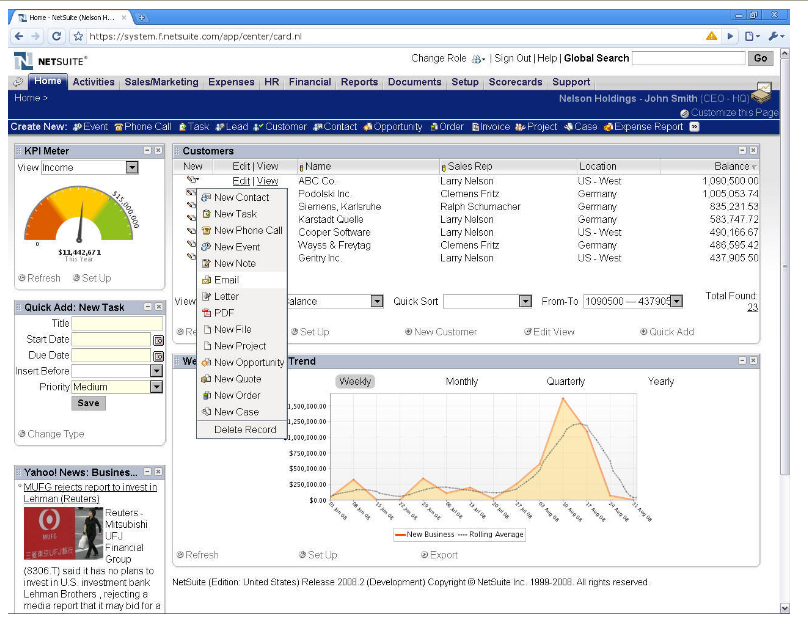The image size is (808, 621).
Task: Open the Customers View dropdown arrow
Action: 377,301
